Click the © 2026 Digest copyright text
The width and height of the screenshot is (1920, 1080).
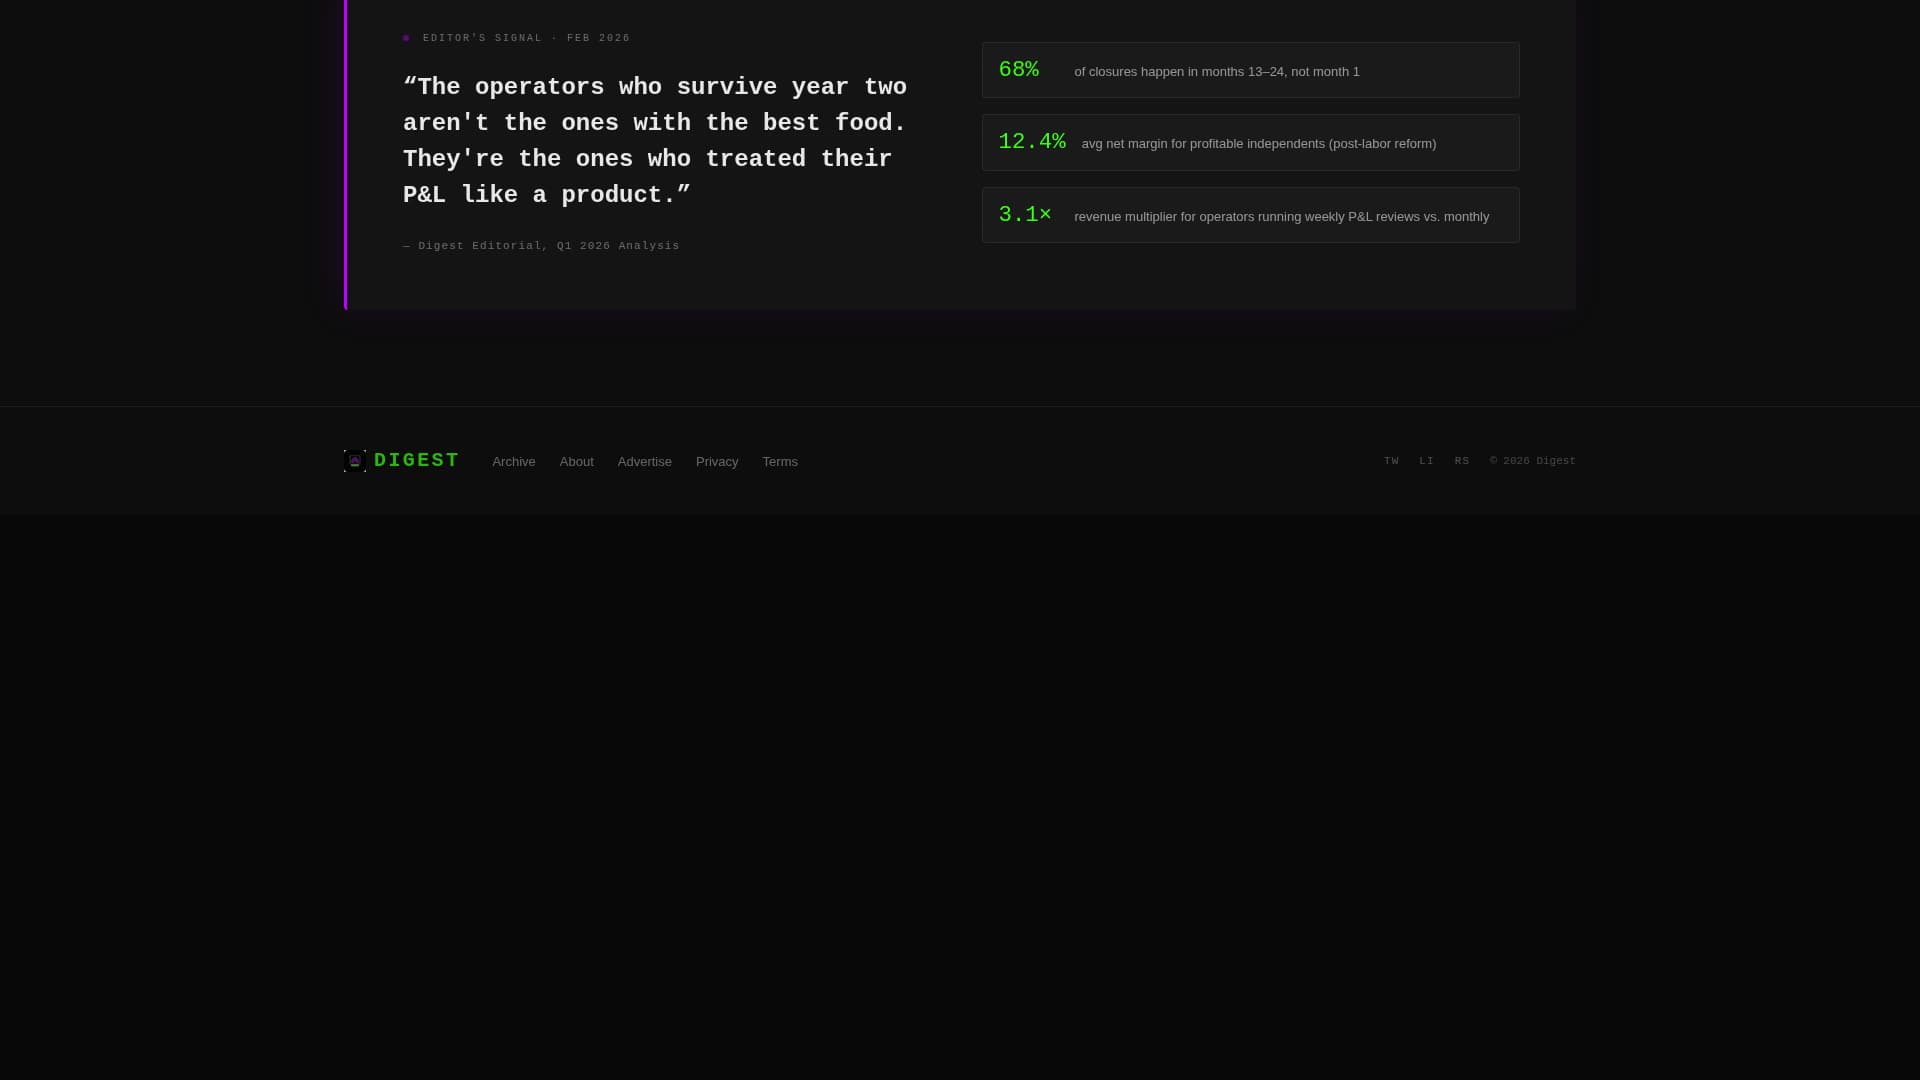tap(1533, 461)
